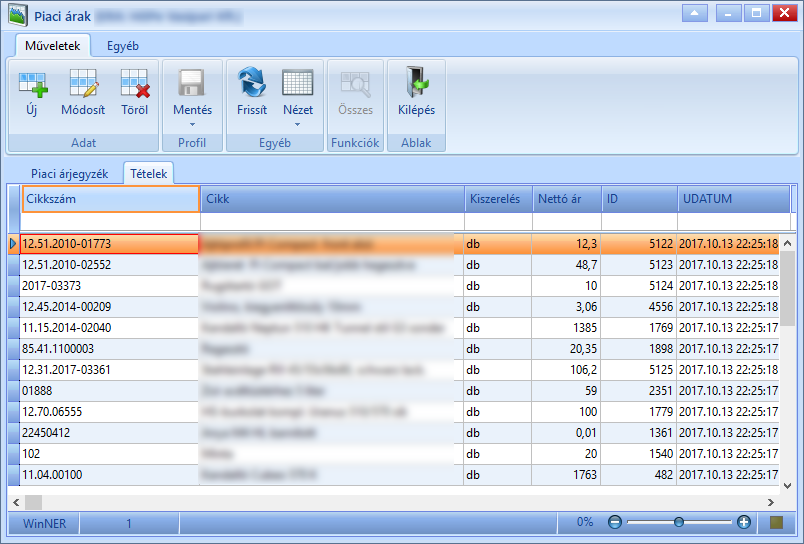Screen dimensions: 804x544
Task: Click the zoom out minus icon
Action: coord(615,522)
